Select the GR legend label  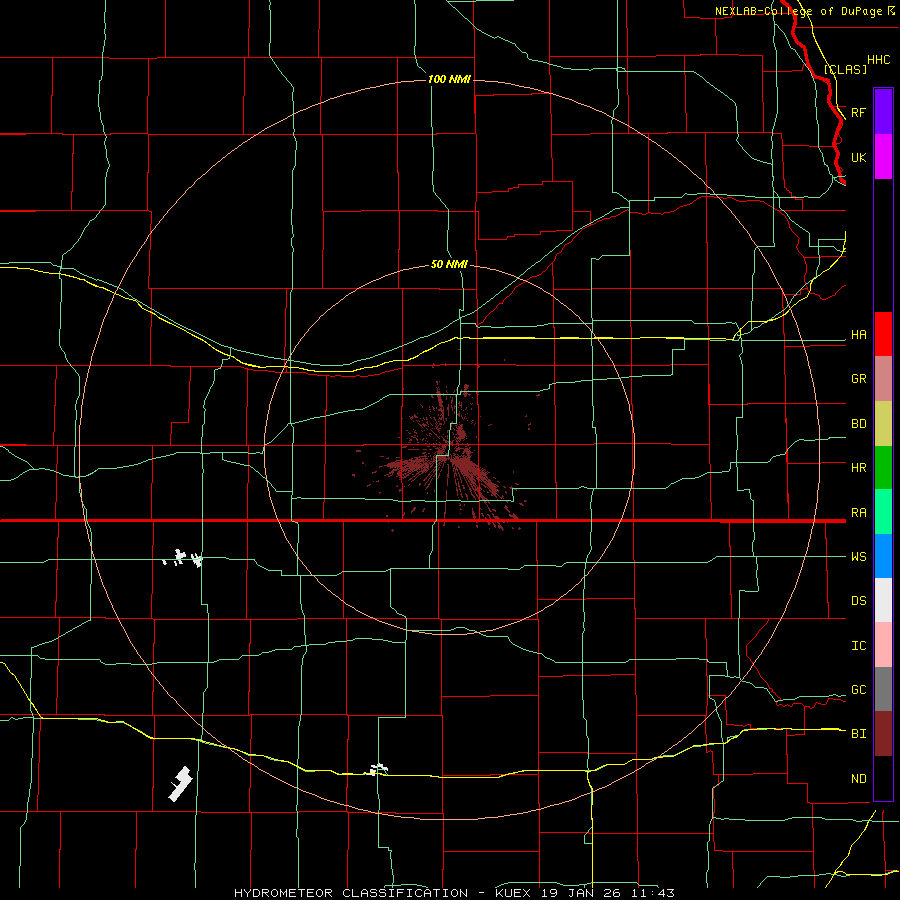click(858, 379)
